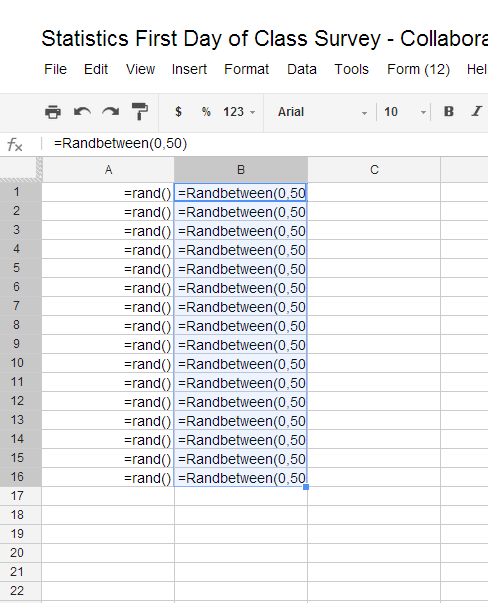Apply percent format with % icon
Viewport: 488px width, 603px height.
(x=206, y=112)
